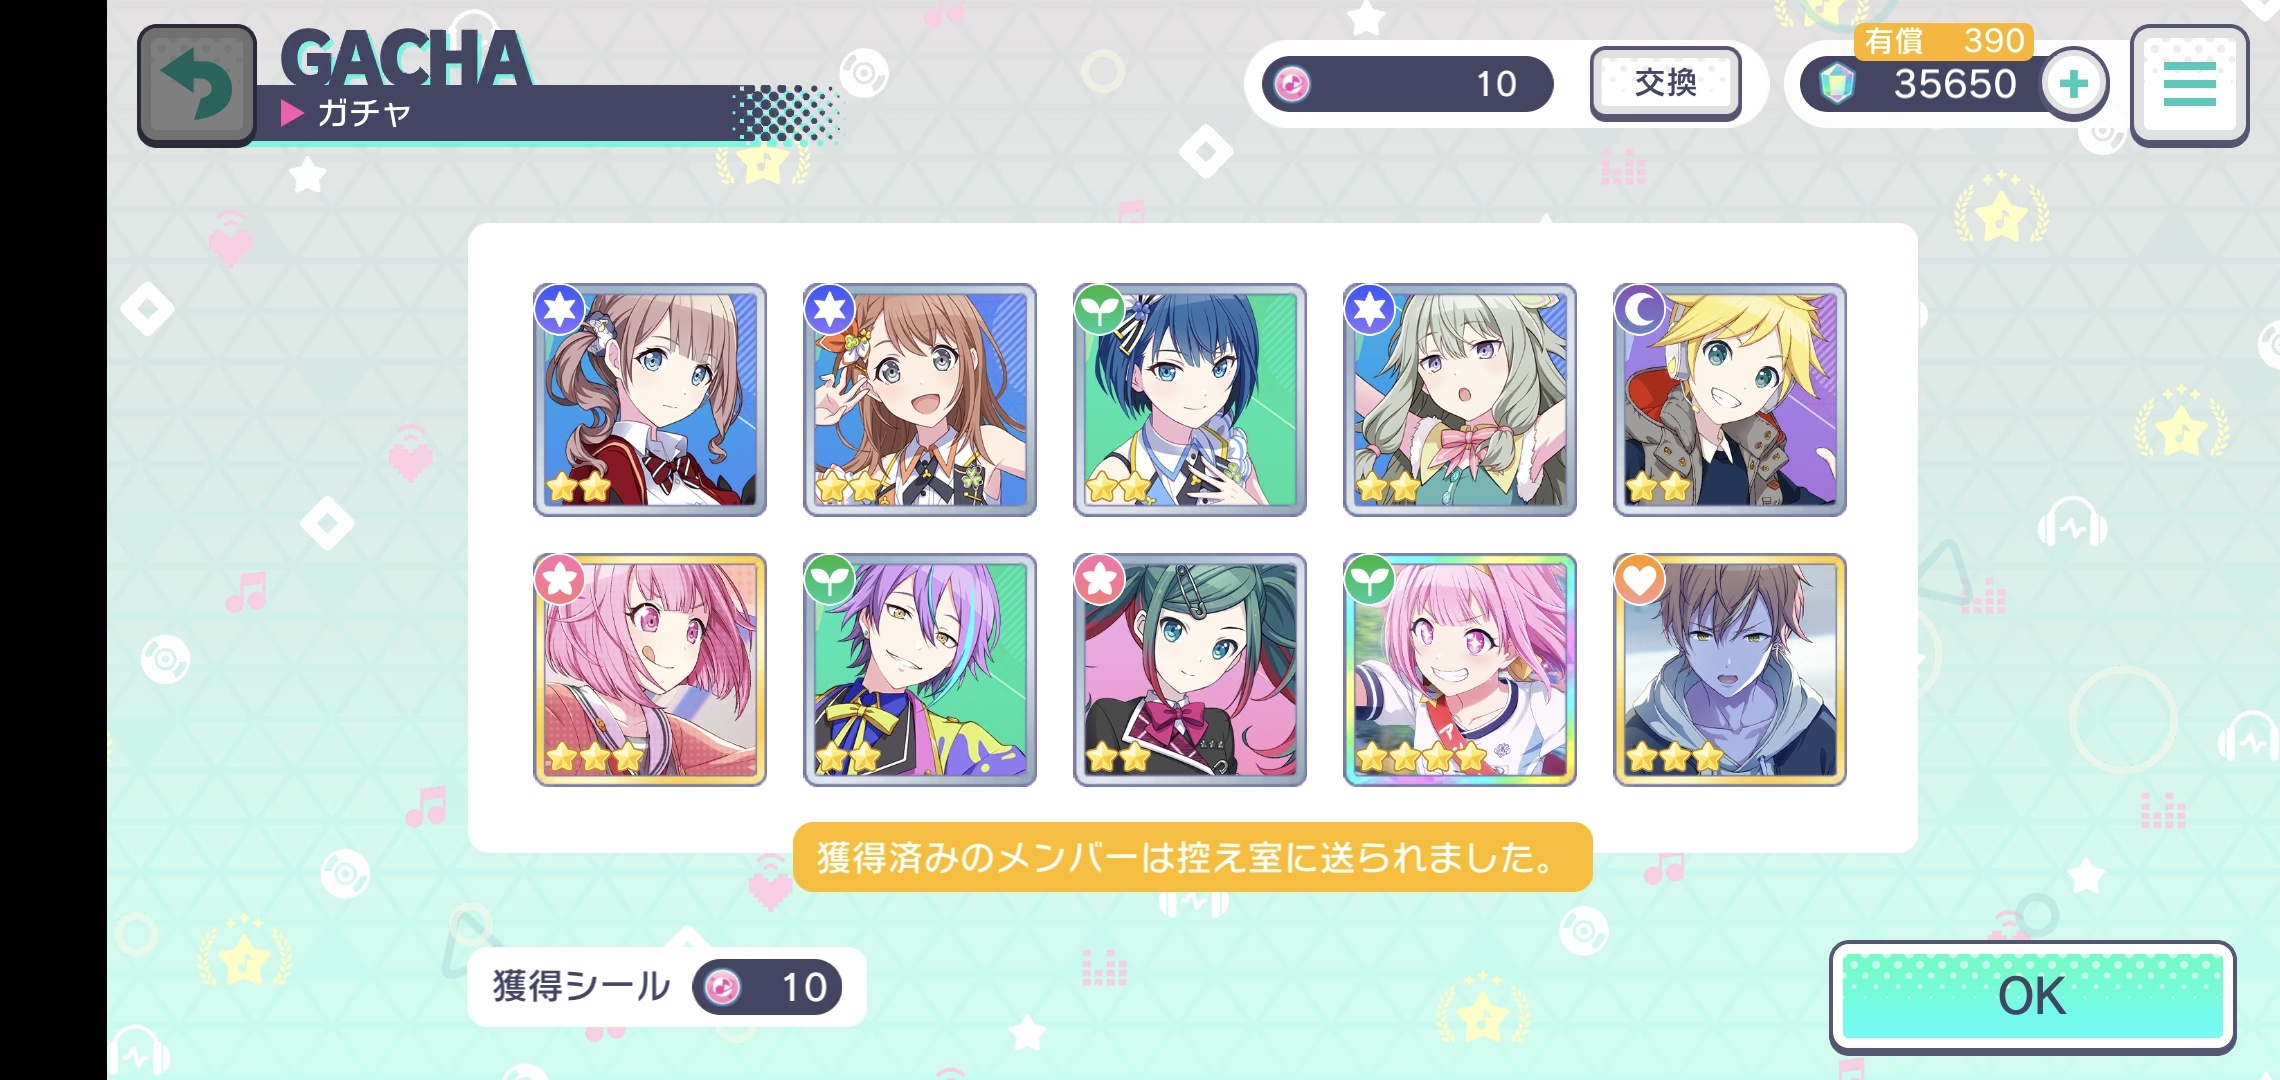The image size is (2280, 1080).
Task: Tap moon attribute icon on blond boy card
Action: coord(1640,310)
